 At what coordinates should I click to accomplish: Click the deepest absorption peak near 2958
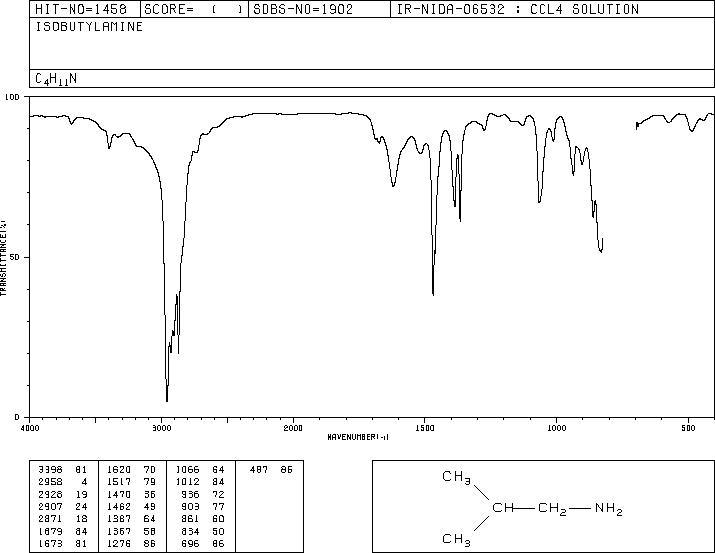click(x=167, y=400)
